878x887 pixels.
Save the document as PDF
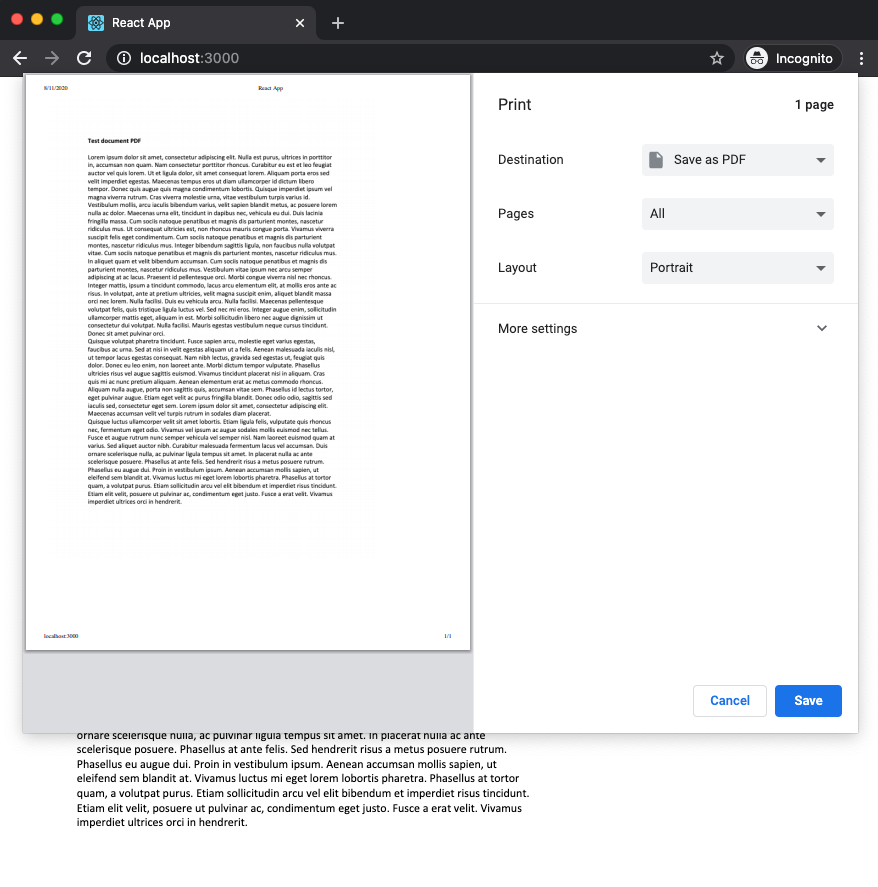[x=808, y=700]
